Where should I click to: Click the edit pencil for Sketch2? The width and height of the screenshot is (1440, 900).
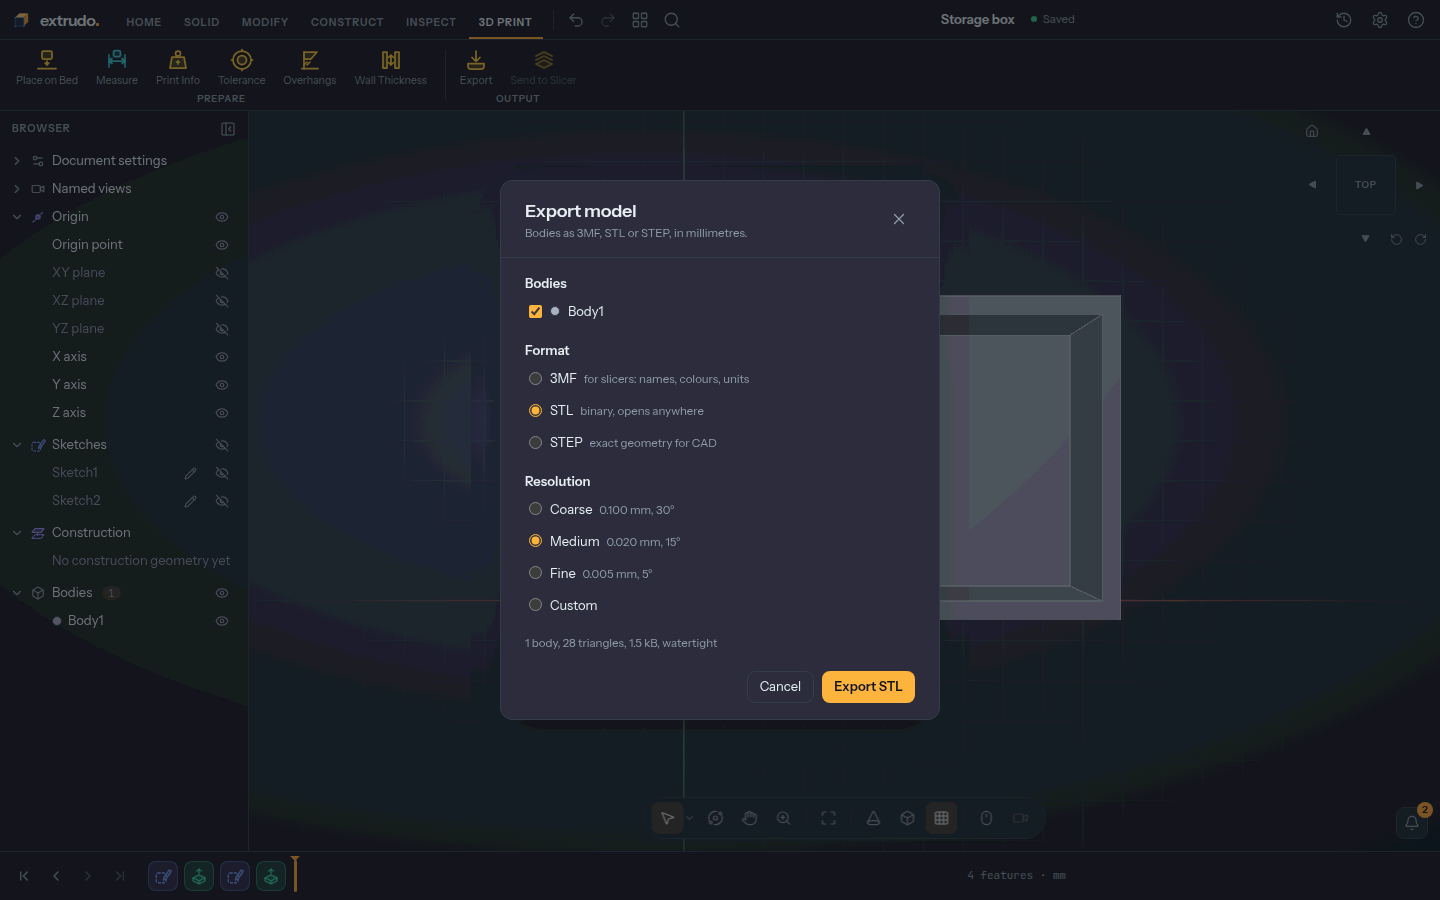pos(190,501)
